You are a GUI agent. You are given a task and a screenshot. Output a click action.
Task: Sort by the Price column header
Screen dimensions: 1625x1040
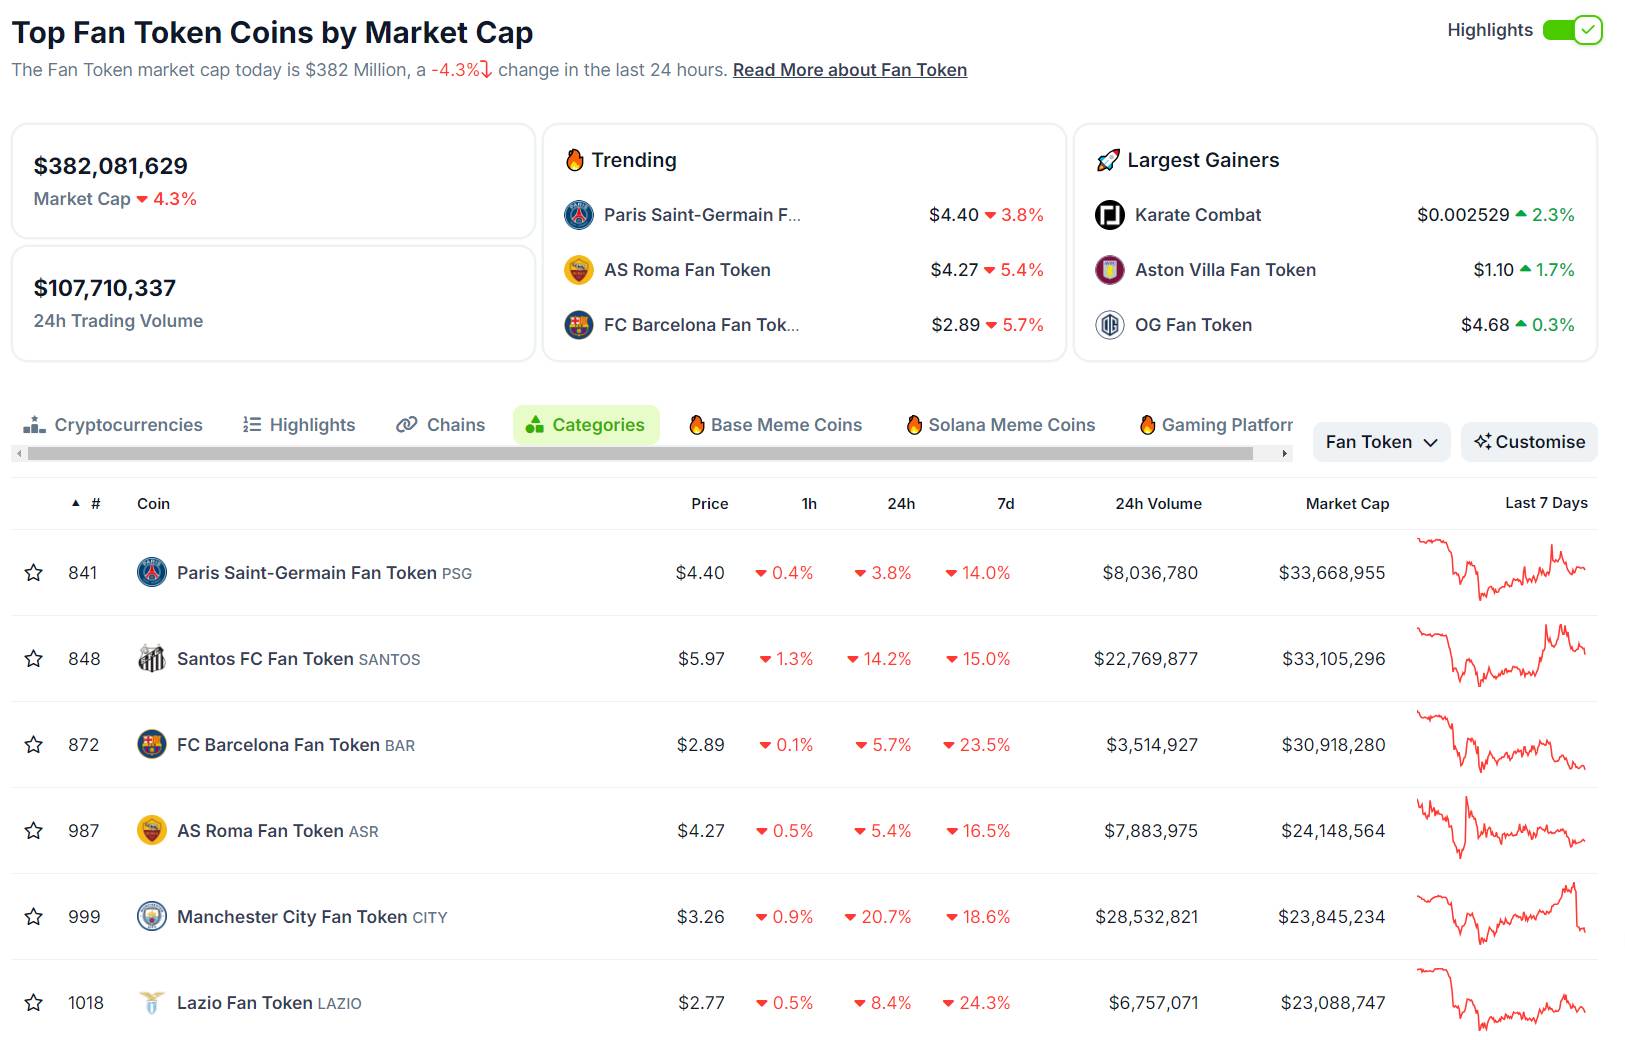coord(710,504)
